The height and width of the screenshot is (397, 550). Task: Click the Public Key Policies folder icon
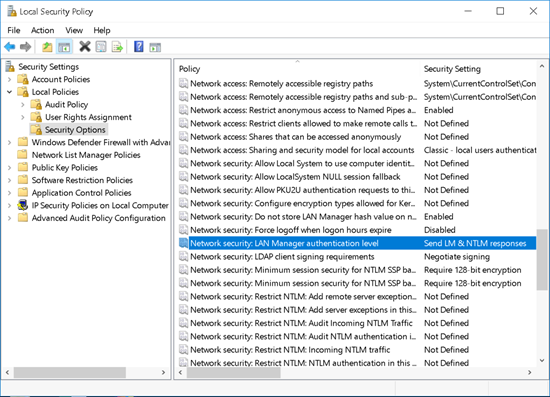coord(23,167)
